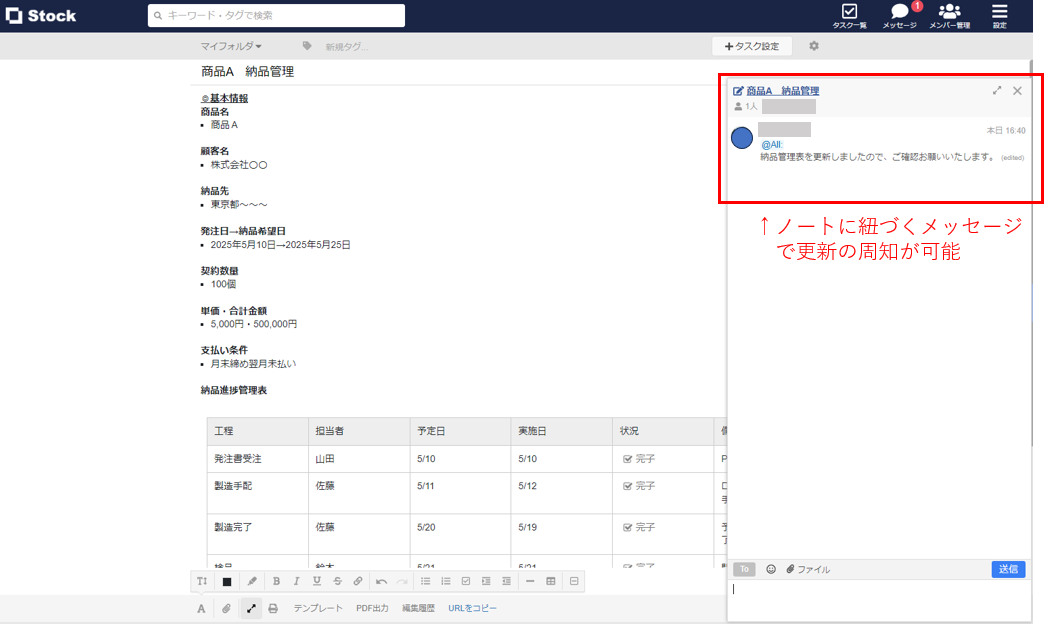Open emoji picker in message box
Viewport: 1047px width, 624px height.
point(771,569)
